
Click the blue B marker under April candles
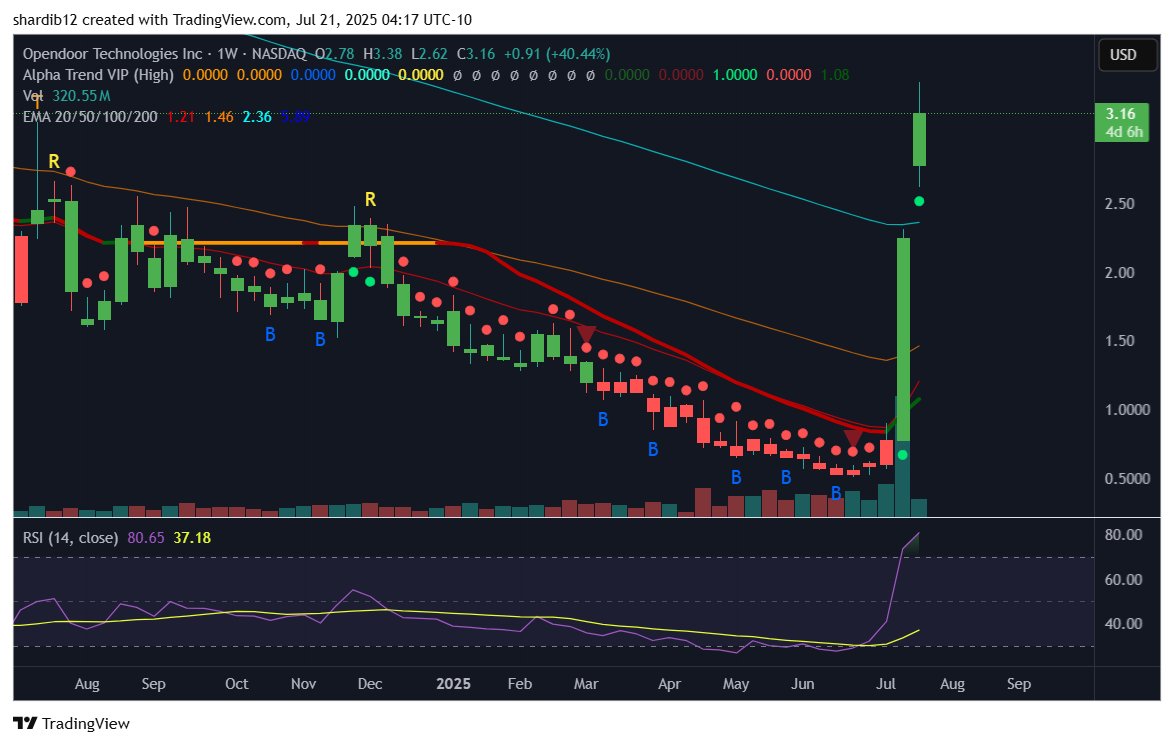pos(653,450)
